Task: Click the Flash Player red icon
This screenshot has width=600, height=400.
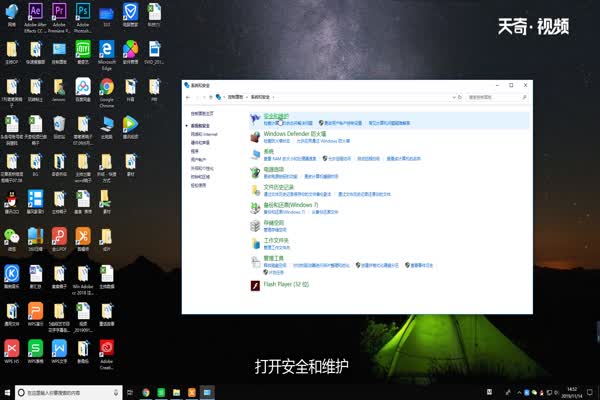Action: (255, 285)
